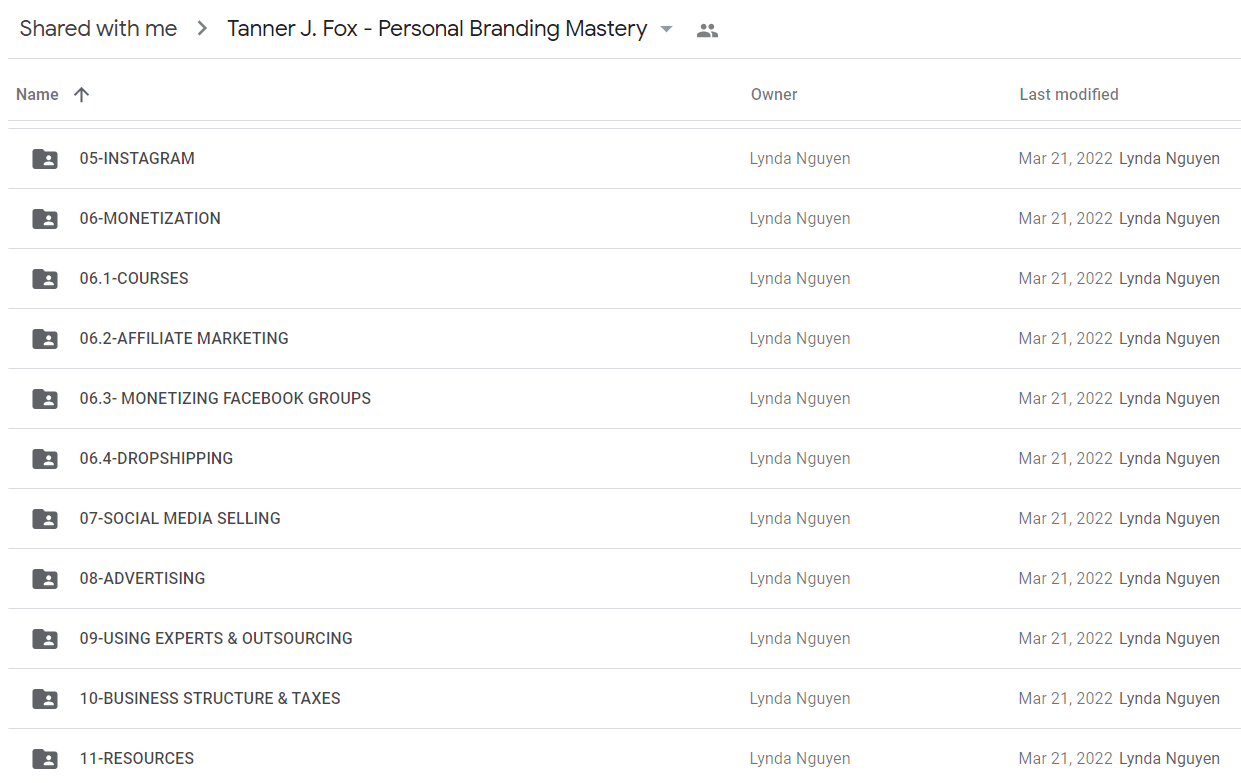1241x783 pixels.
Task: Click the Owner column header
Action: point(774,94)
